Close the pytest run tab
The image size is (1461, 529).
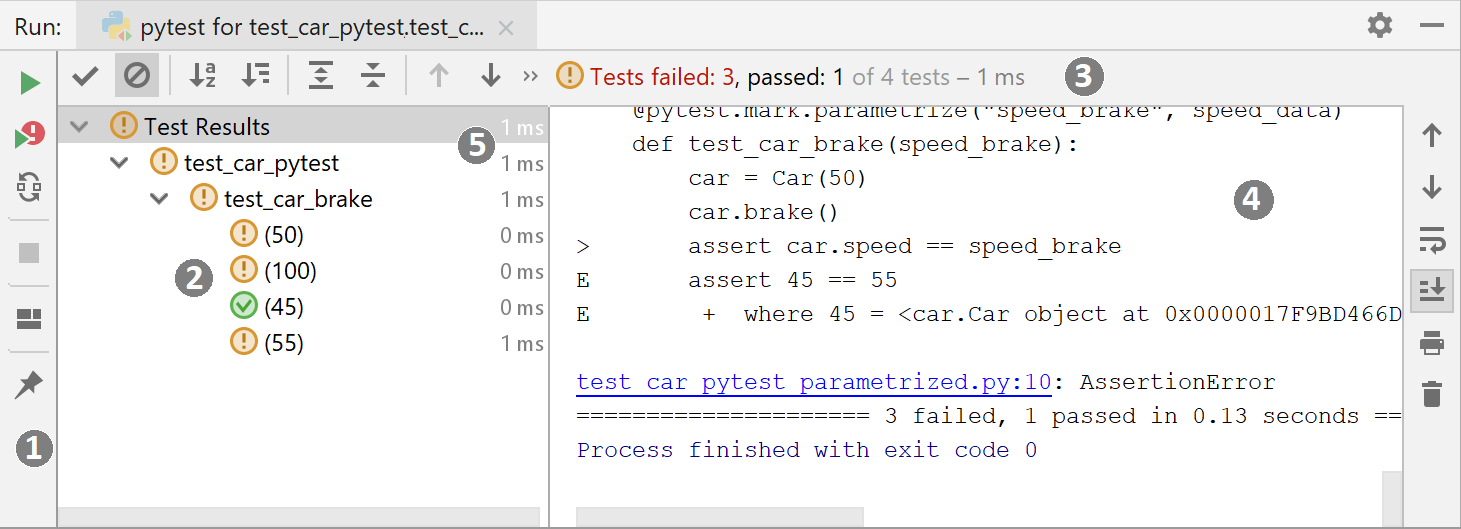506,28
